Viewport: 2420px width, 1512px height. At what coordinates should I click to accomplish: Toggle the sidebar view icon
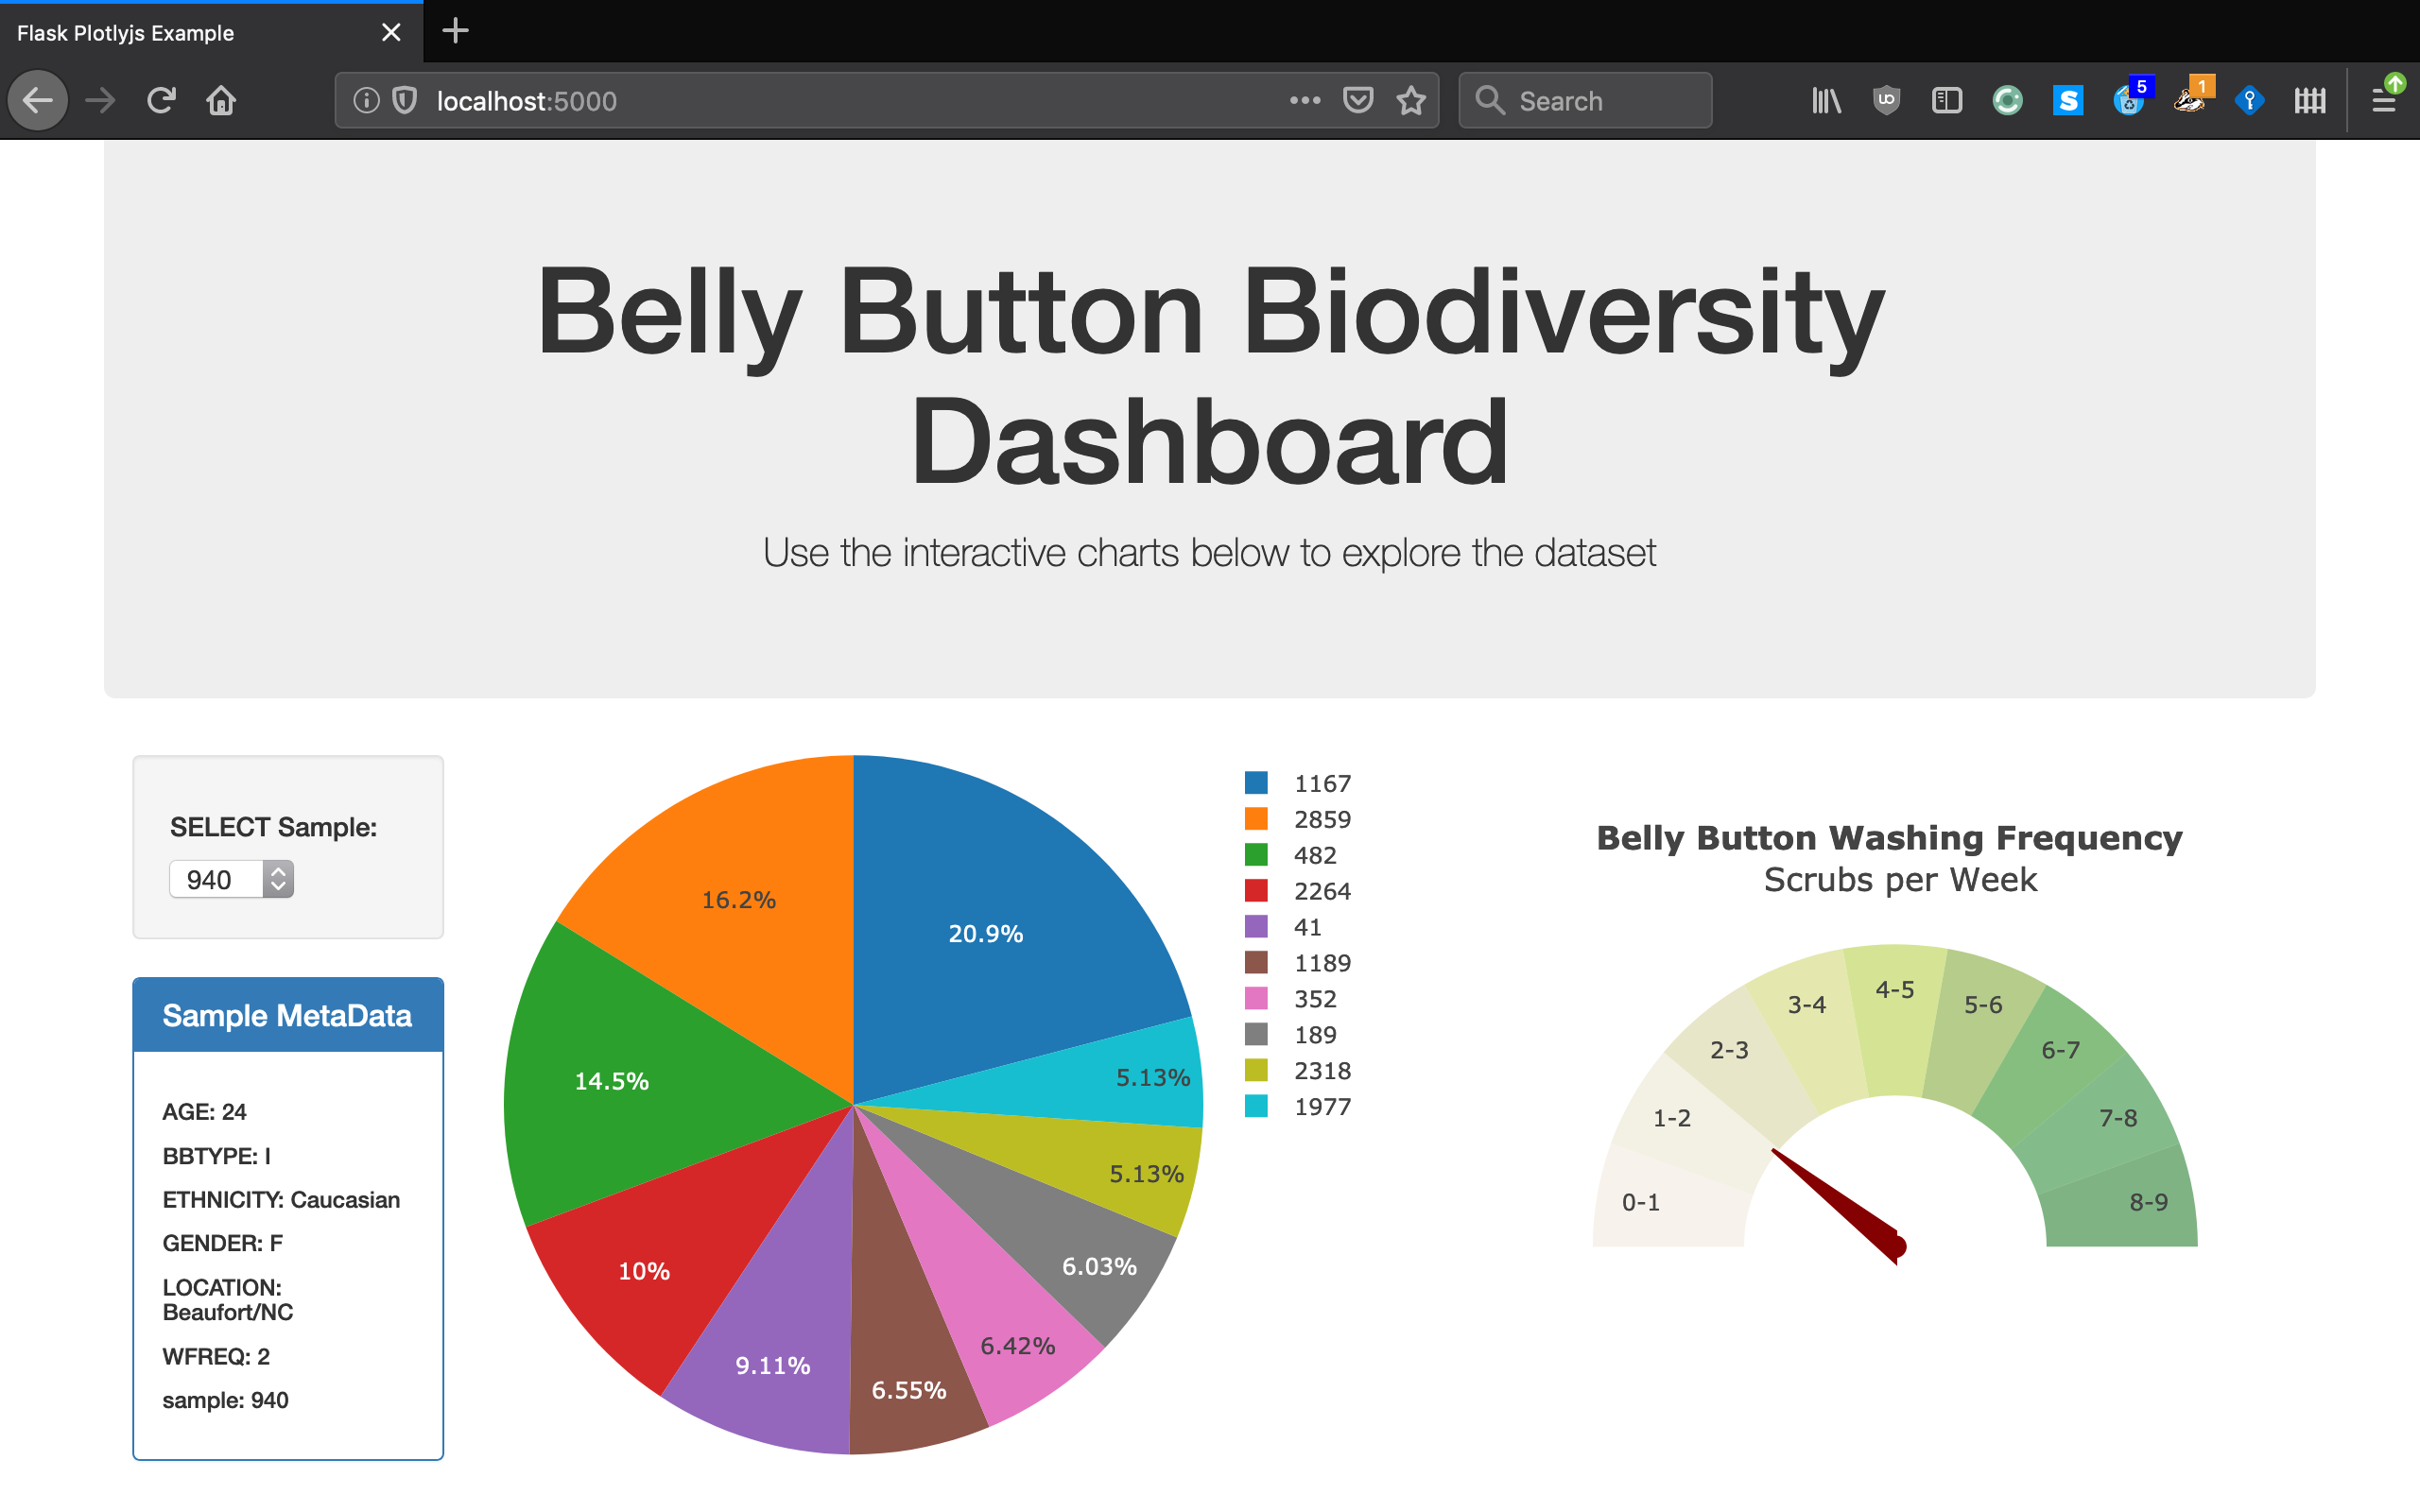[1946, 100]
